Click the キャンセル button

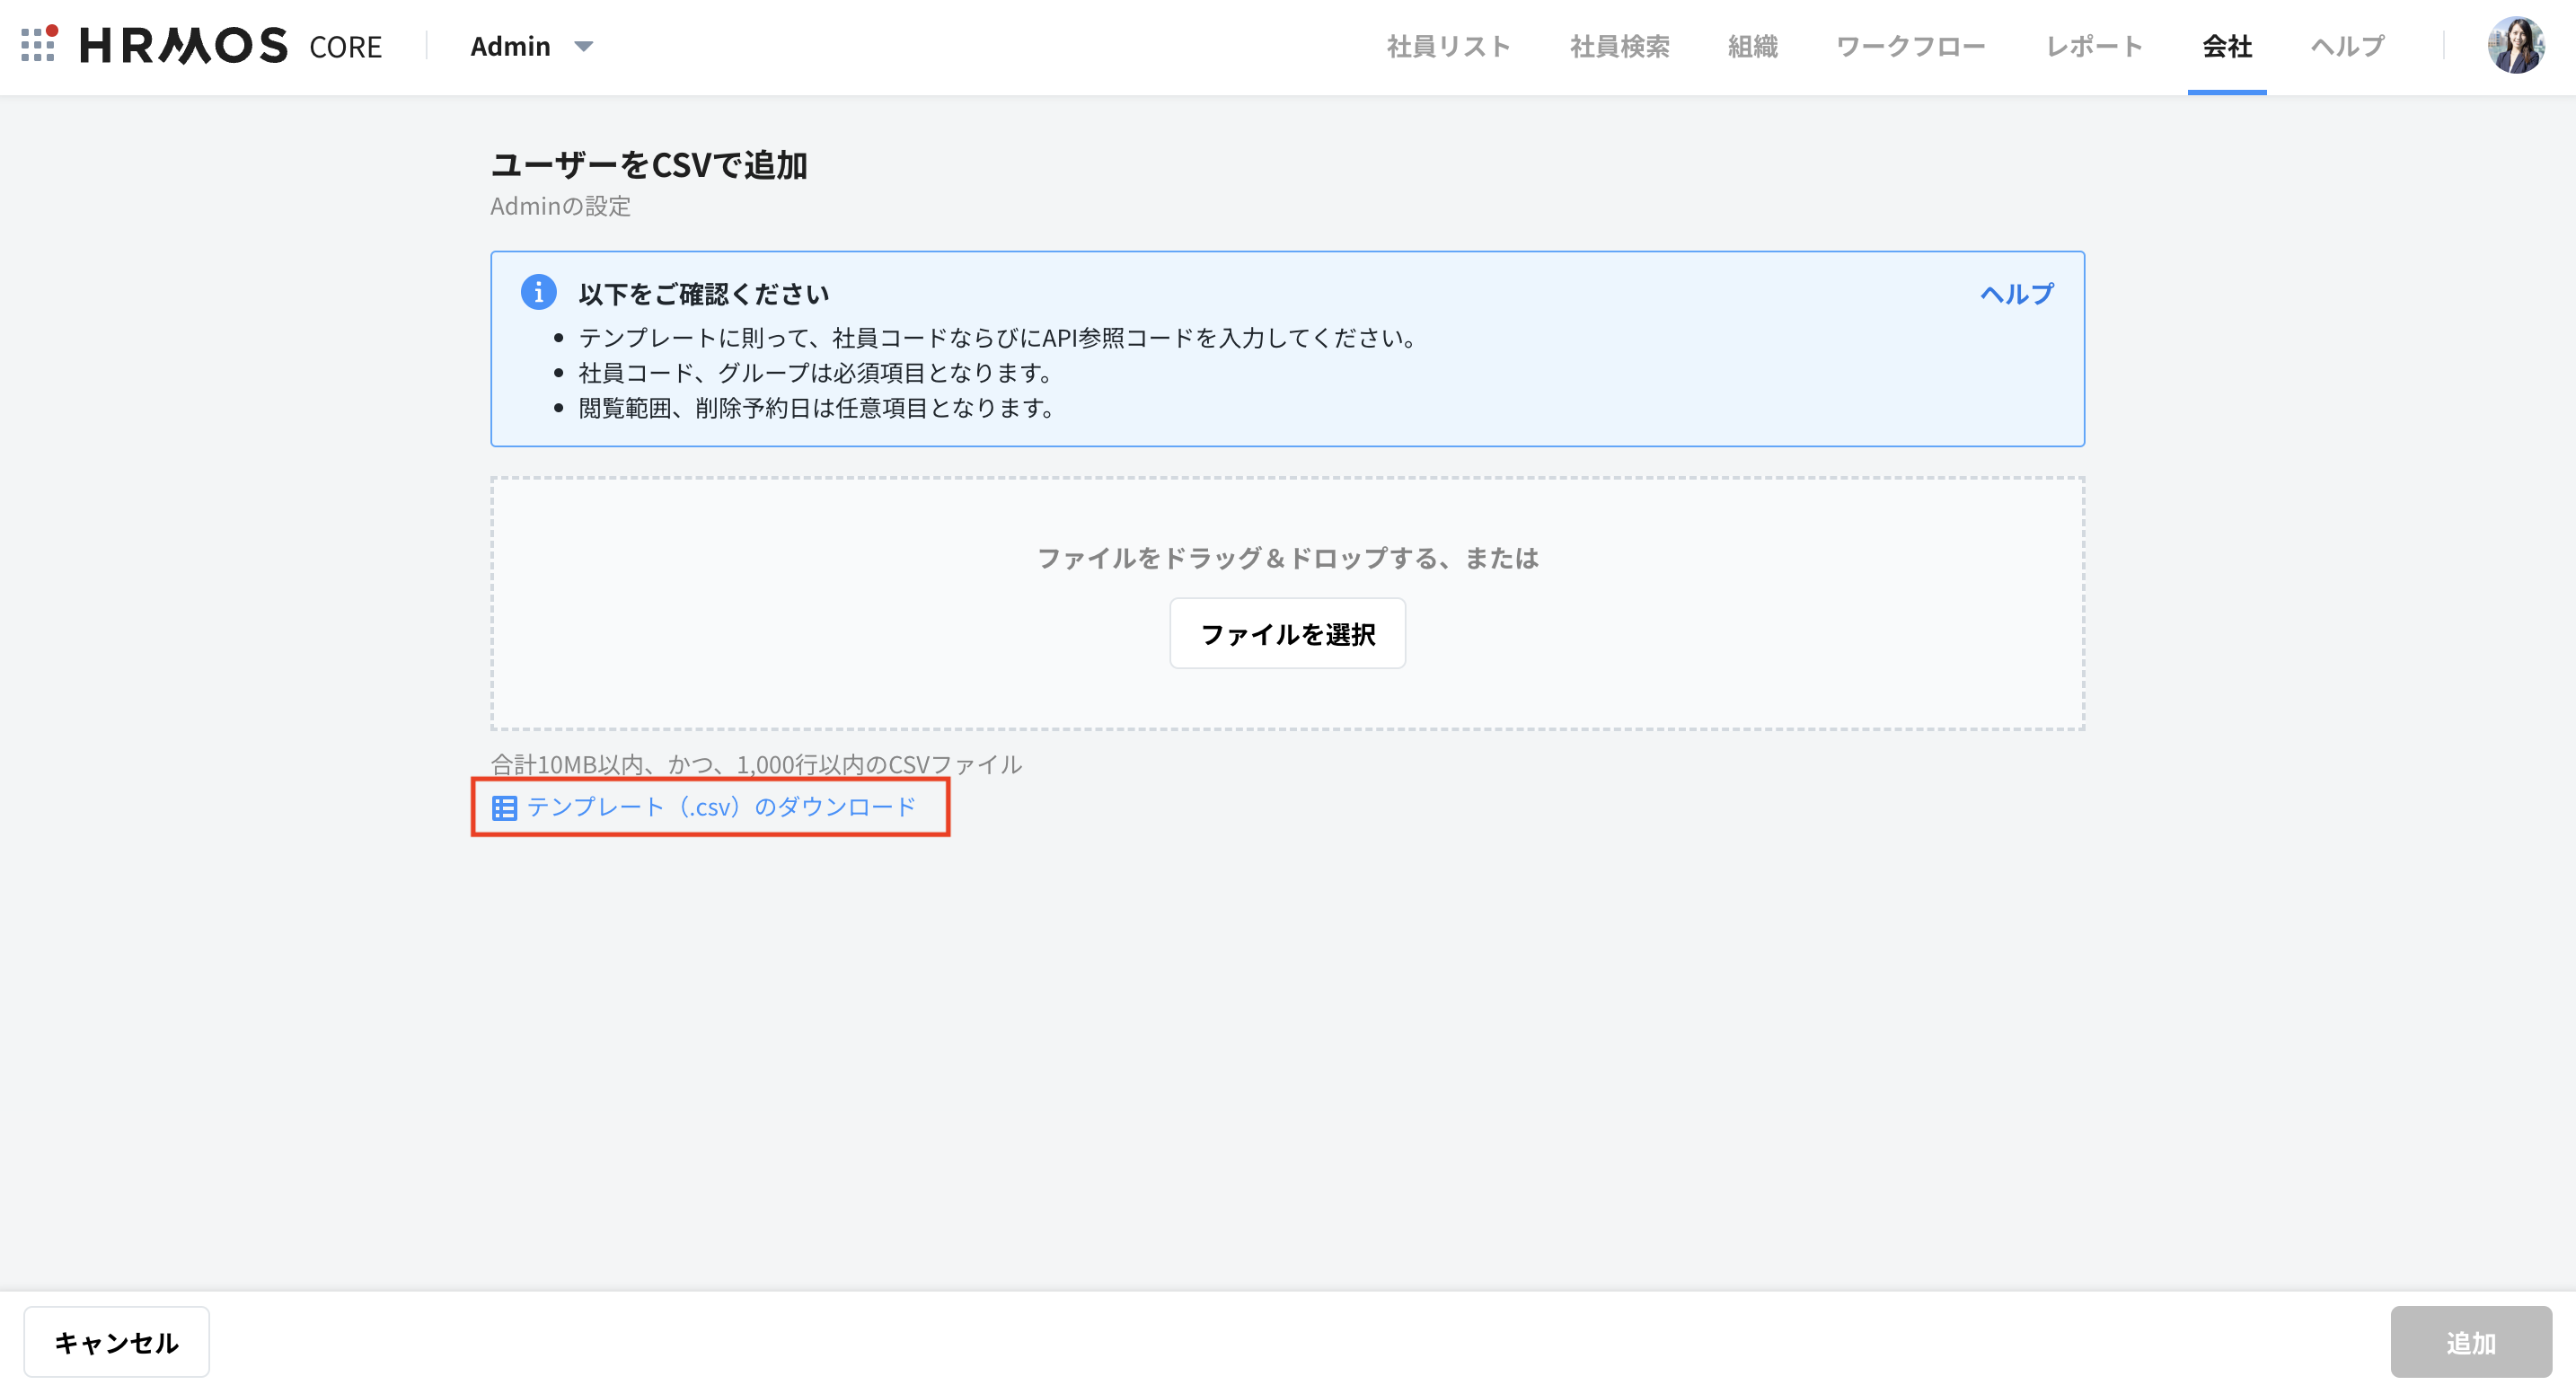point(117,1342)
